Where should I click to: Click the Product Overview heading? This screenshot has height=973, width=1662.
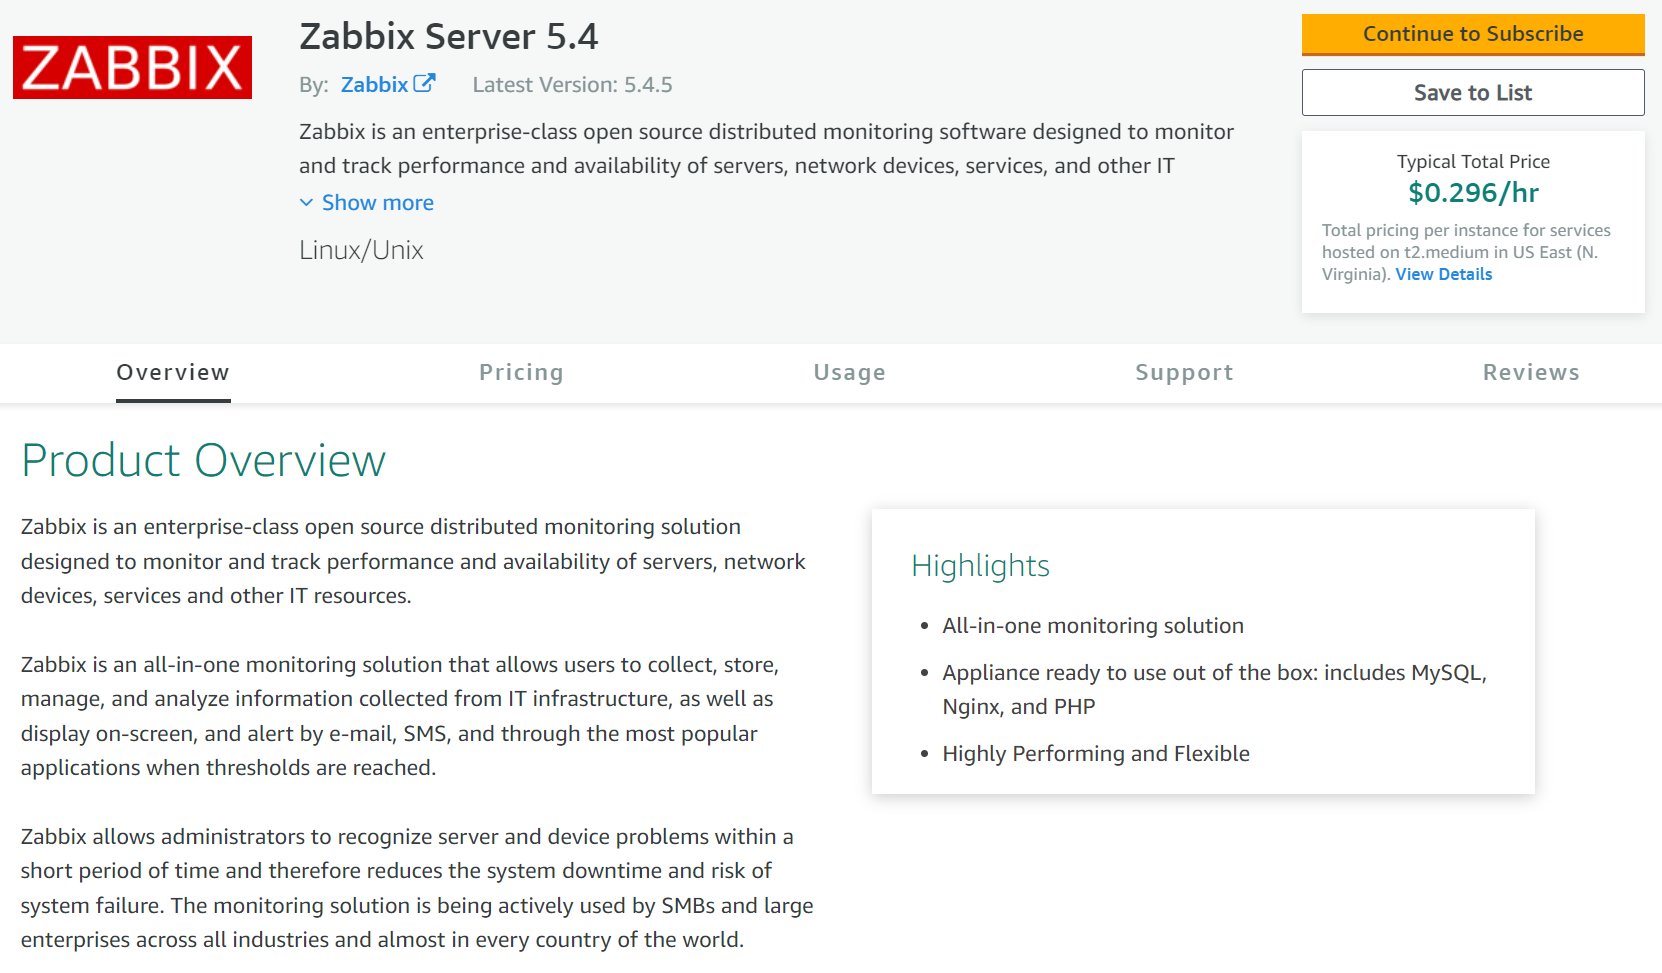(x=203, y=461)
